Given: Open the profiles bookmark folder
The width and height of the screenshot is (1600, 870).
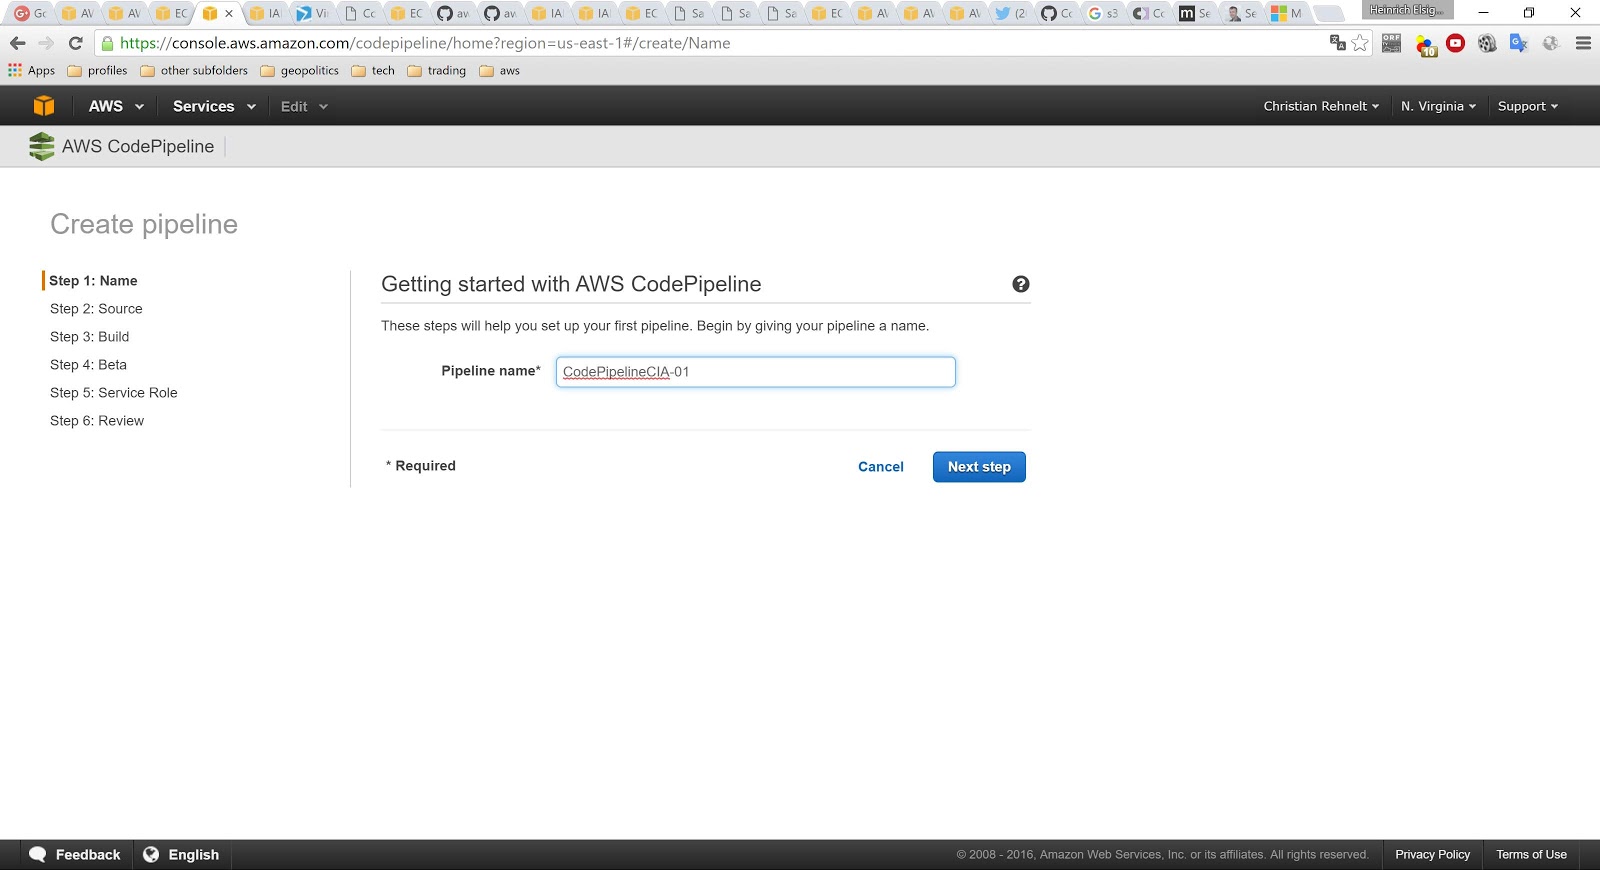Looking at the screenshot, I should 97,70.
